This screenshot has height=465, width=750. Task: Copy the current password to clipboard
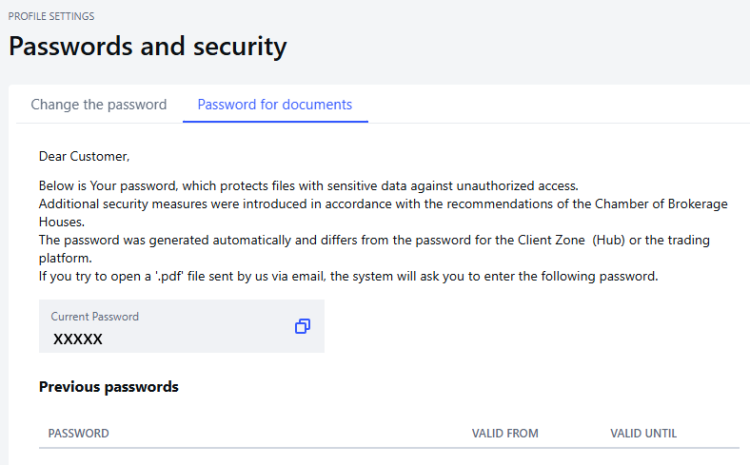coord(302,326)
